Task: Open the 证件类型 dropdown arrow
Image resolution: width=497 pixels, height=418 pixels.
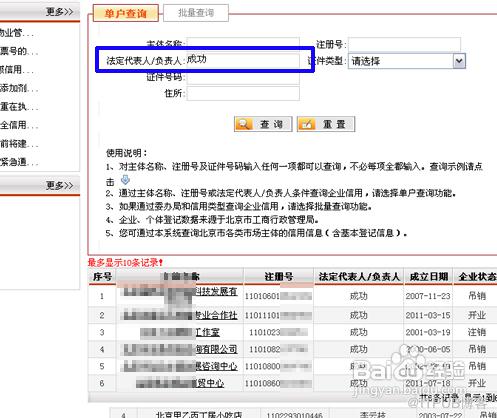Action: 459,61
